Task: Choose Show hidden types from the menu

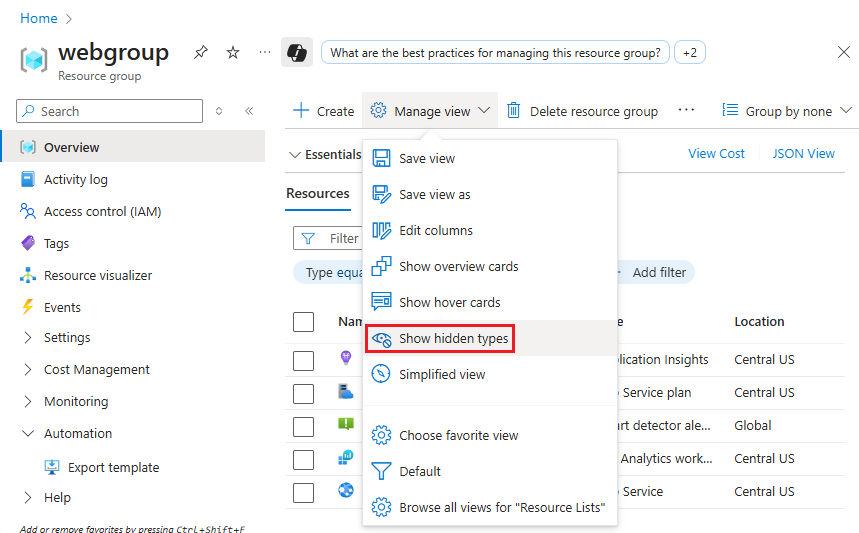Action: point(453,339)
